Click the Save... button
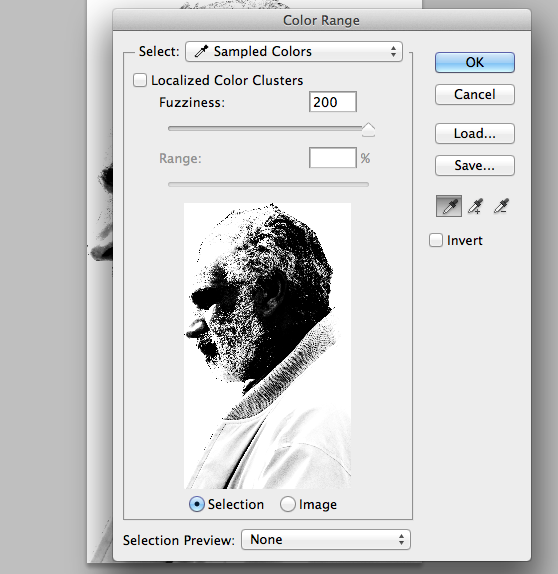This screenshot has width=558, height=574. [x=475, y=165]
